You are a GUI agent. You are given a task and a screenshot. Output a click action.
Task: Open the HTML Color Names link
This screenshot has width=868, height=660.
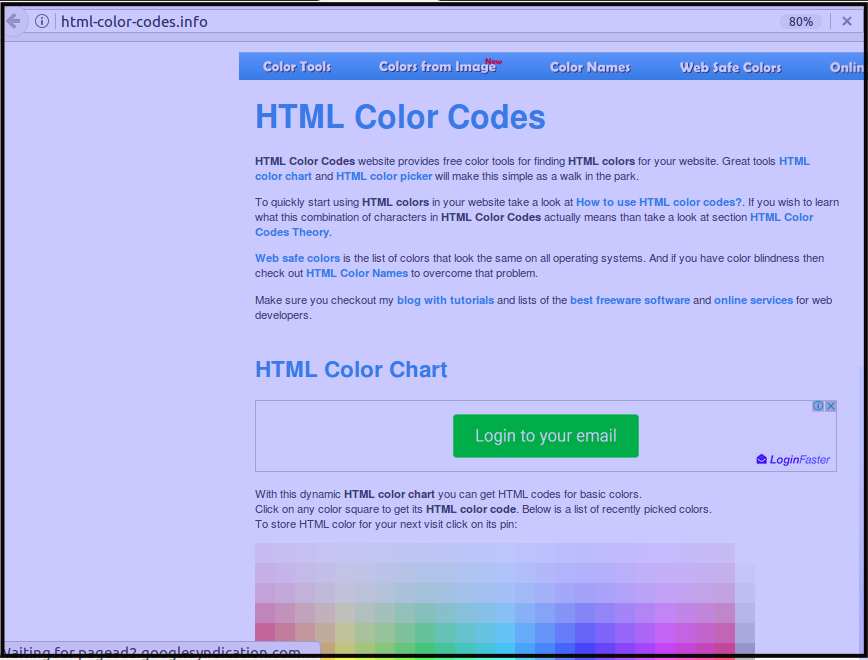(357, 273)
